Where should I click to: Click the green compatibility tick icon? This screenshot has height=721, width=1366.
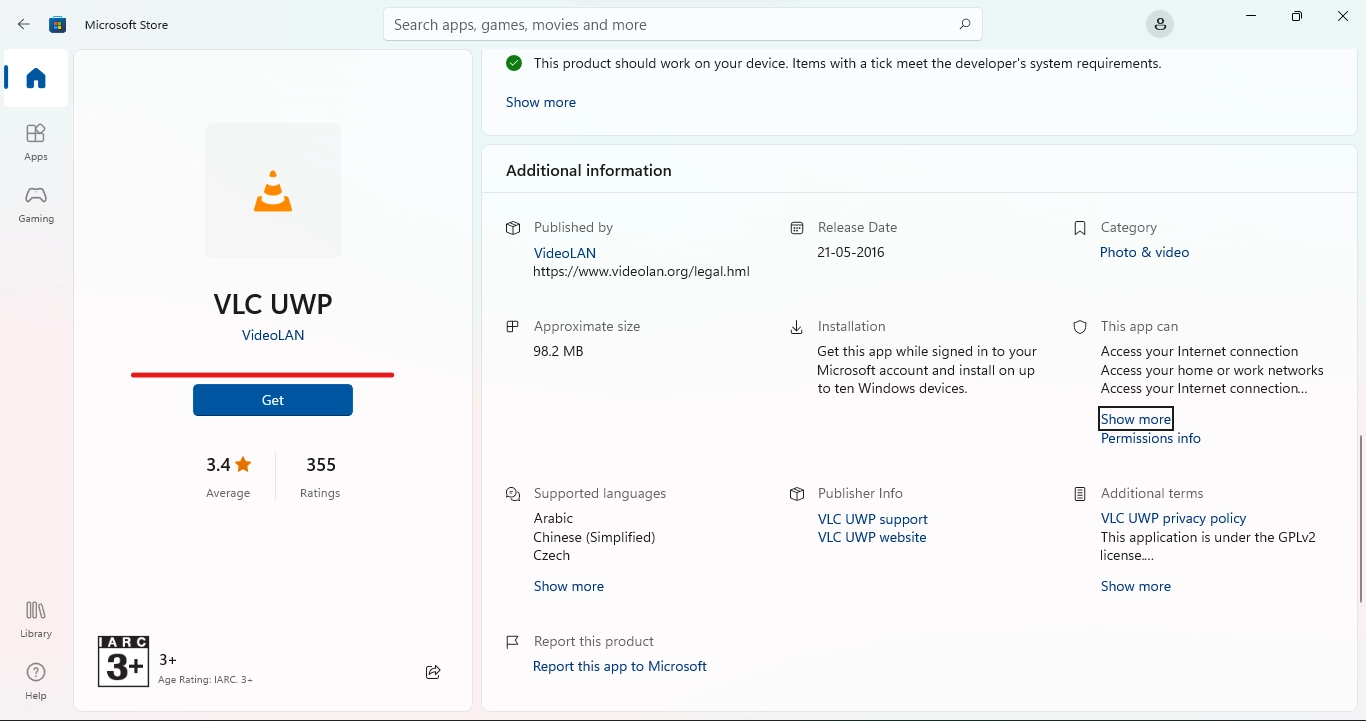click(x=514, y=63)
